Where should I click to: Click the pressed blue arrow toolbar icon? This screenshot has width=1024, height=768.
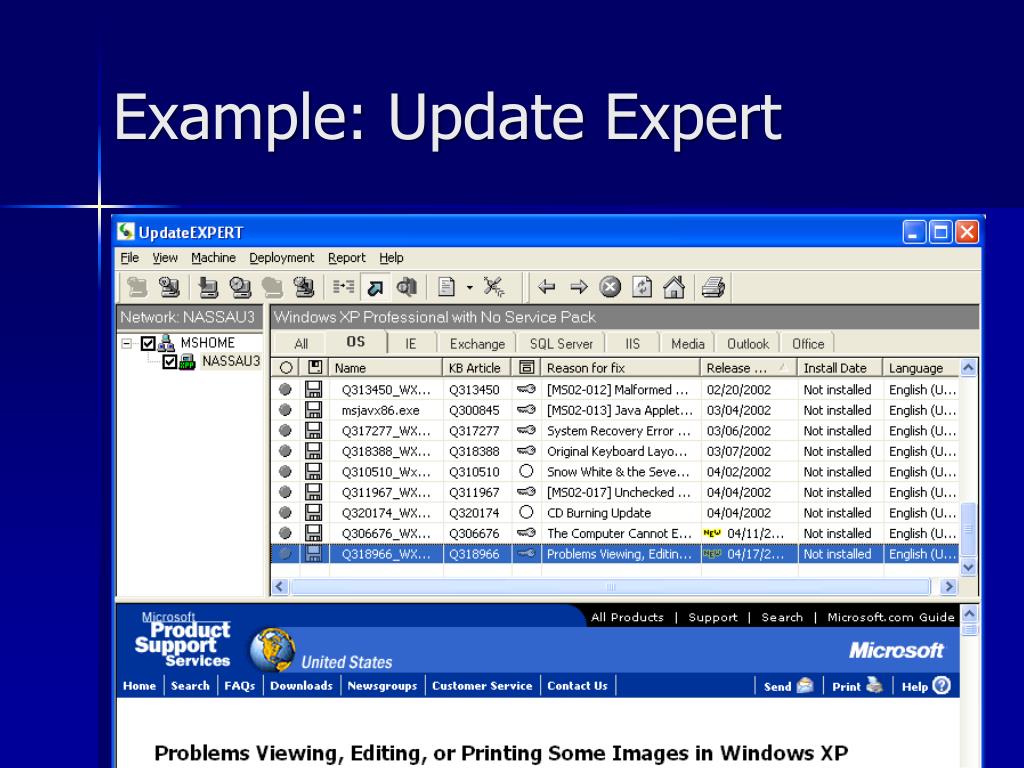376,287
